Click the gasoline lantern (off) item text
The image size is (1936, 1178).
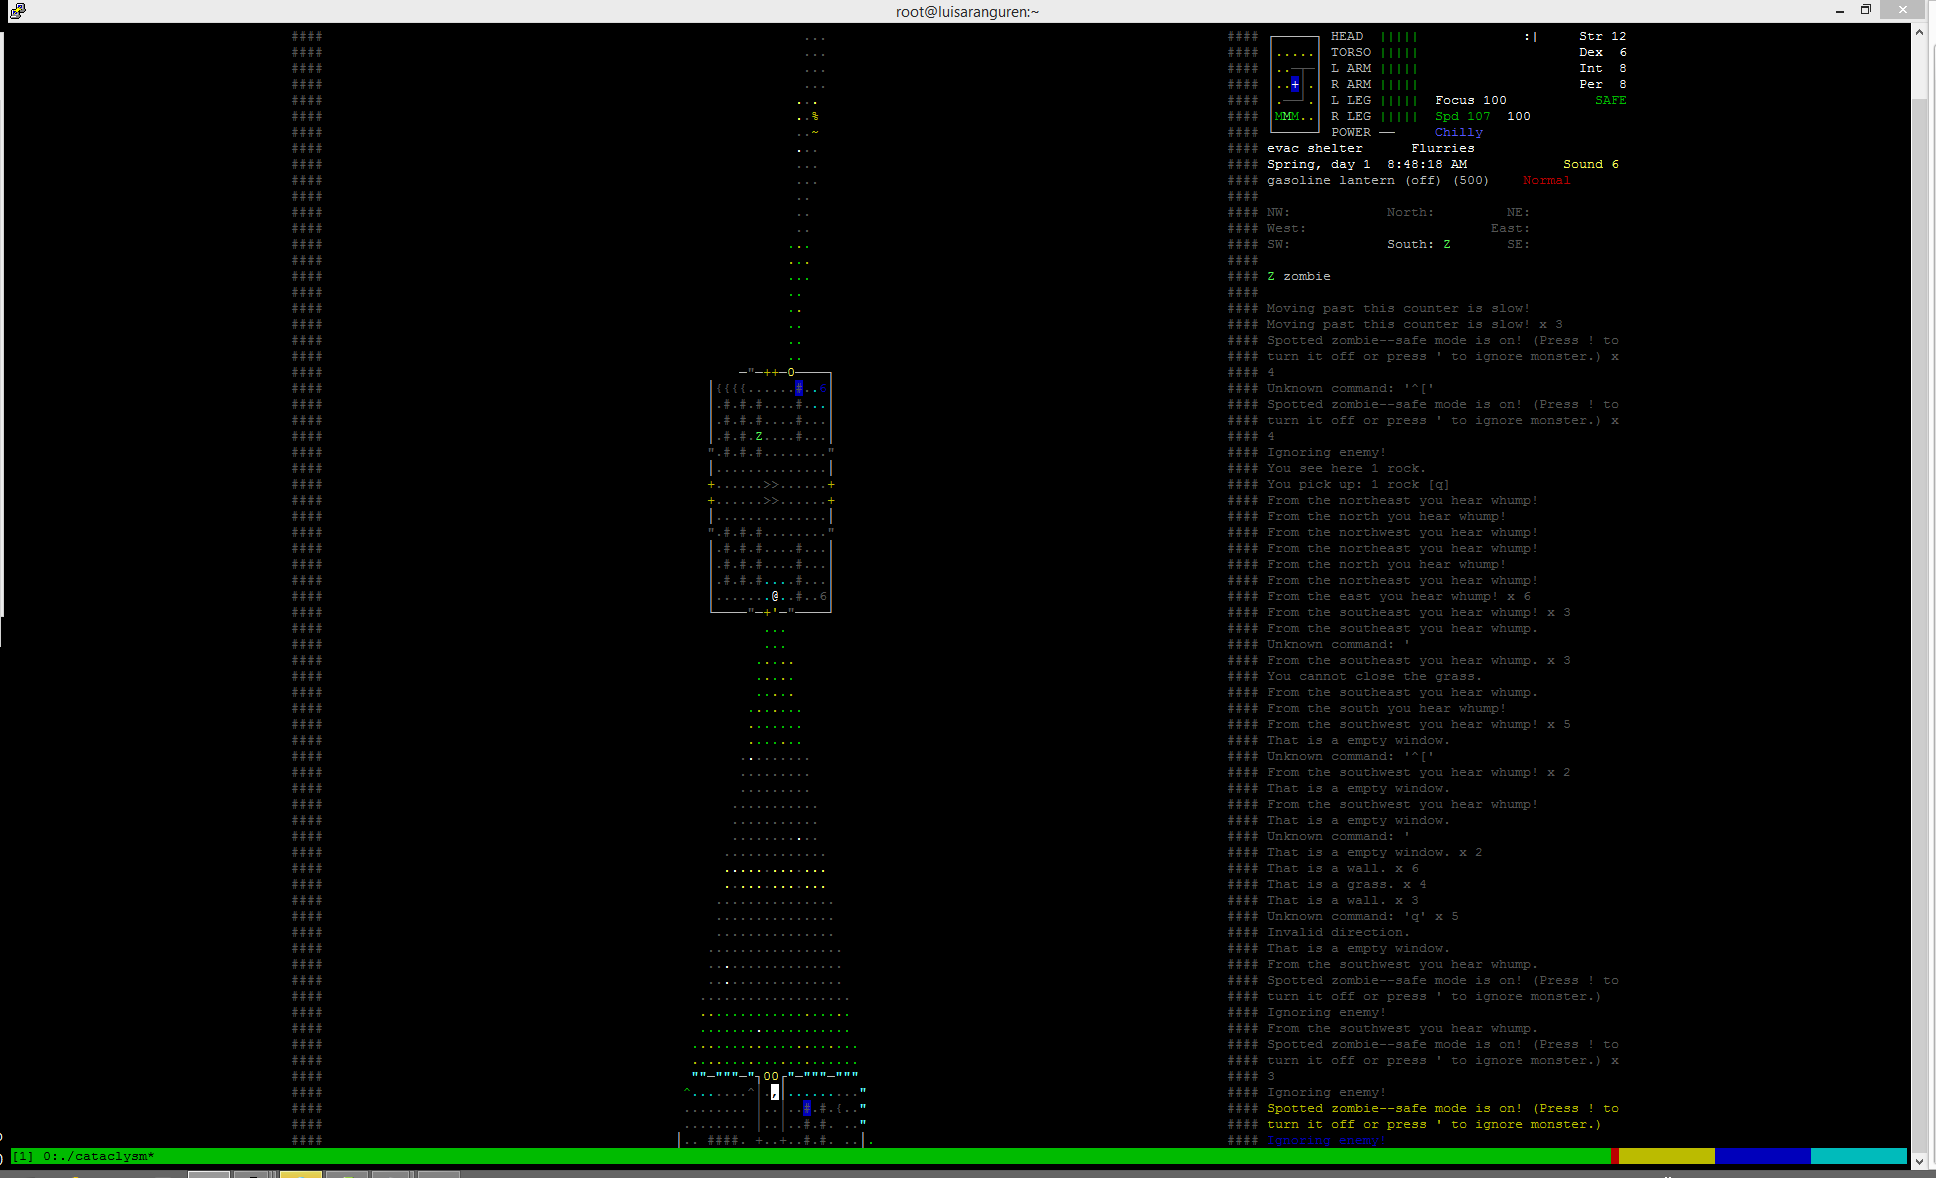pyautogui.click(x=1353, y=180)
